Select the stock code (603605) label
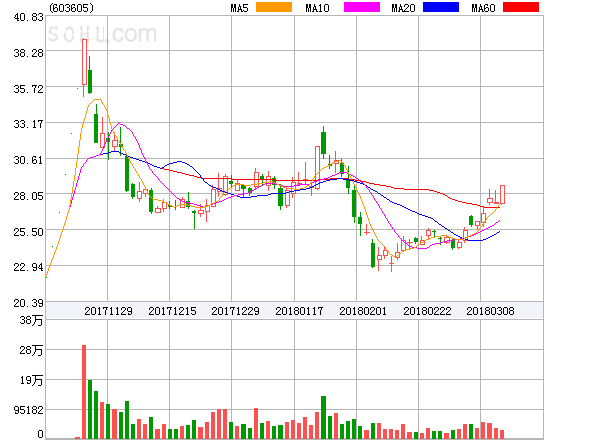This screenshot has width=600, height=440. tap(71, 8)
